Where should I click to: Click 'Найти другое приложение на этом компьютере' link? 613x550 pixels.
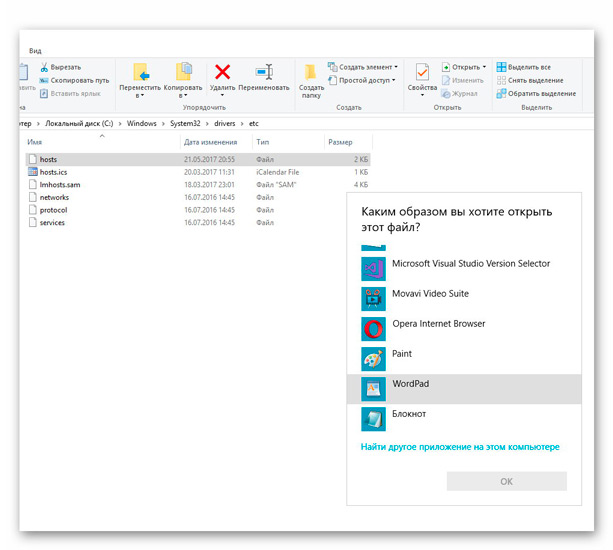pos(460,447)
